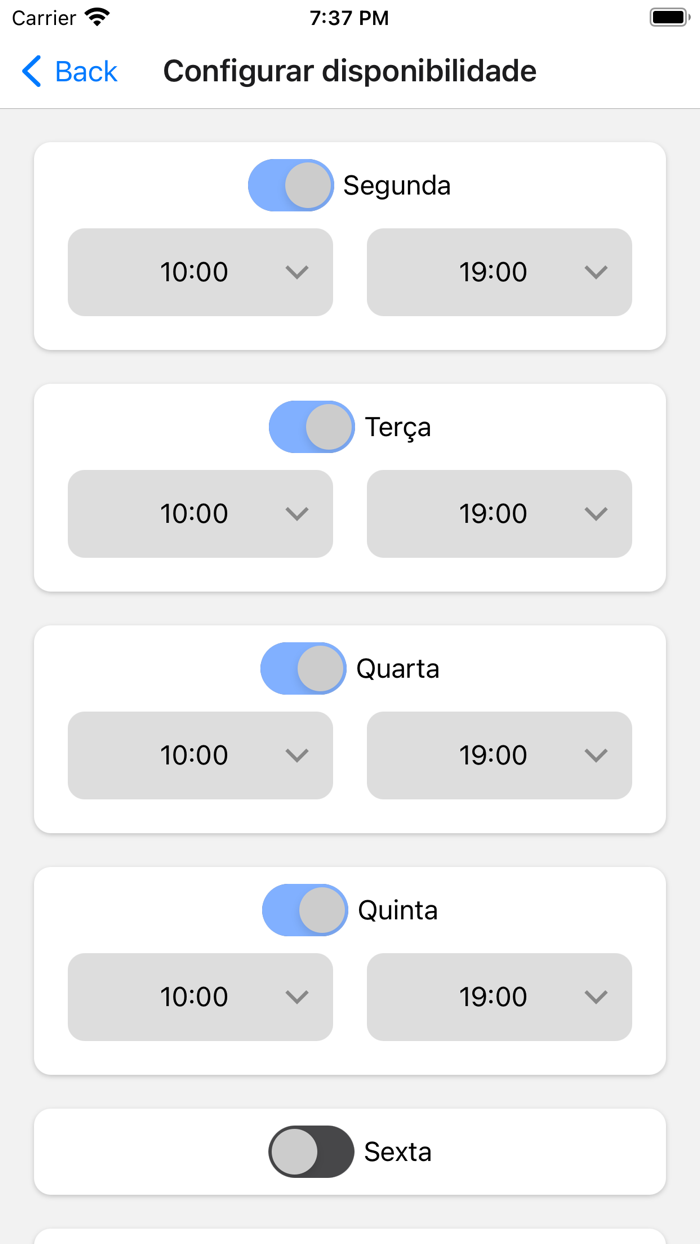Toggle off Quarta availability
The width and height of the screenshot is (700, 1244).
304,668
